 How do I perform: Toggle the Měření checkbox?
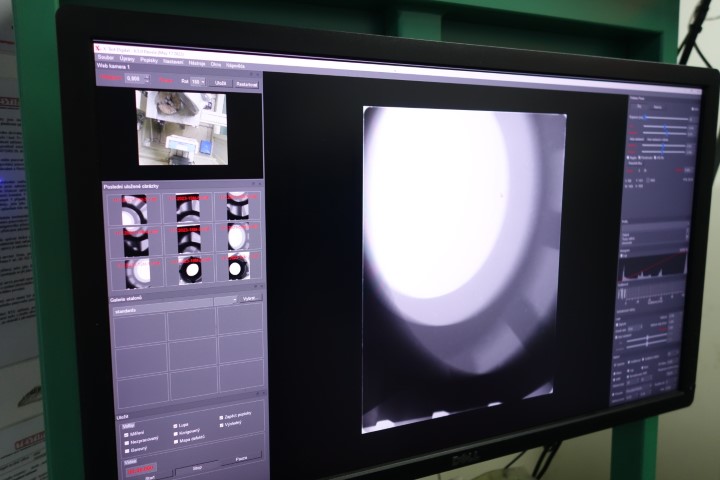126,433
